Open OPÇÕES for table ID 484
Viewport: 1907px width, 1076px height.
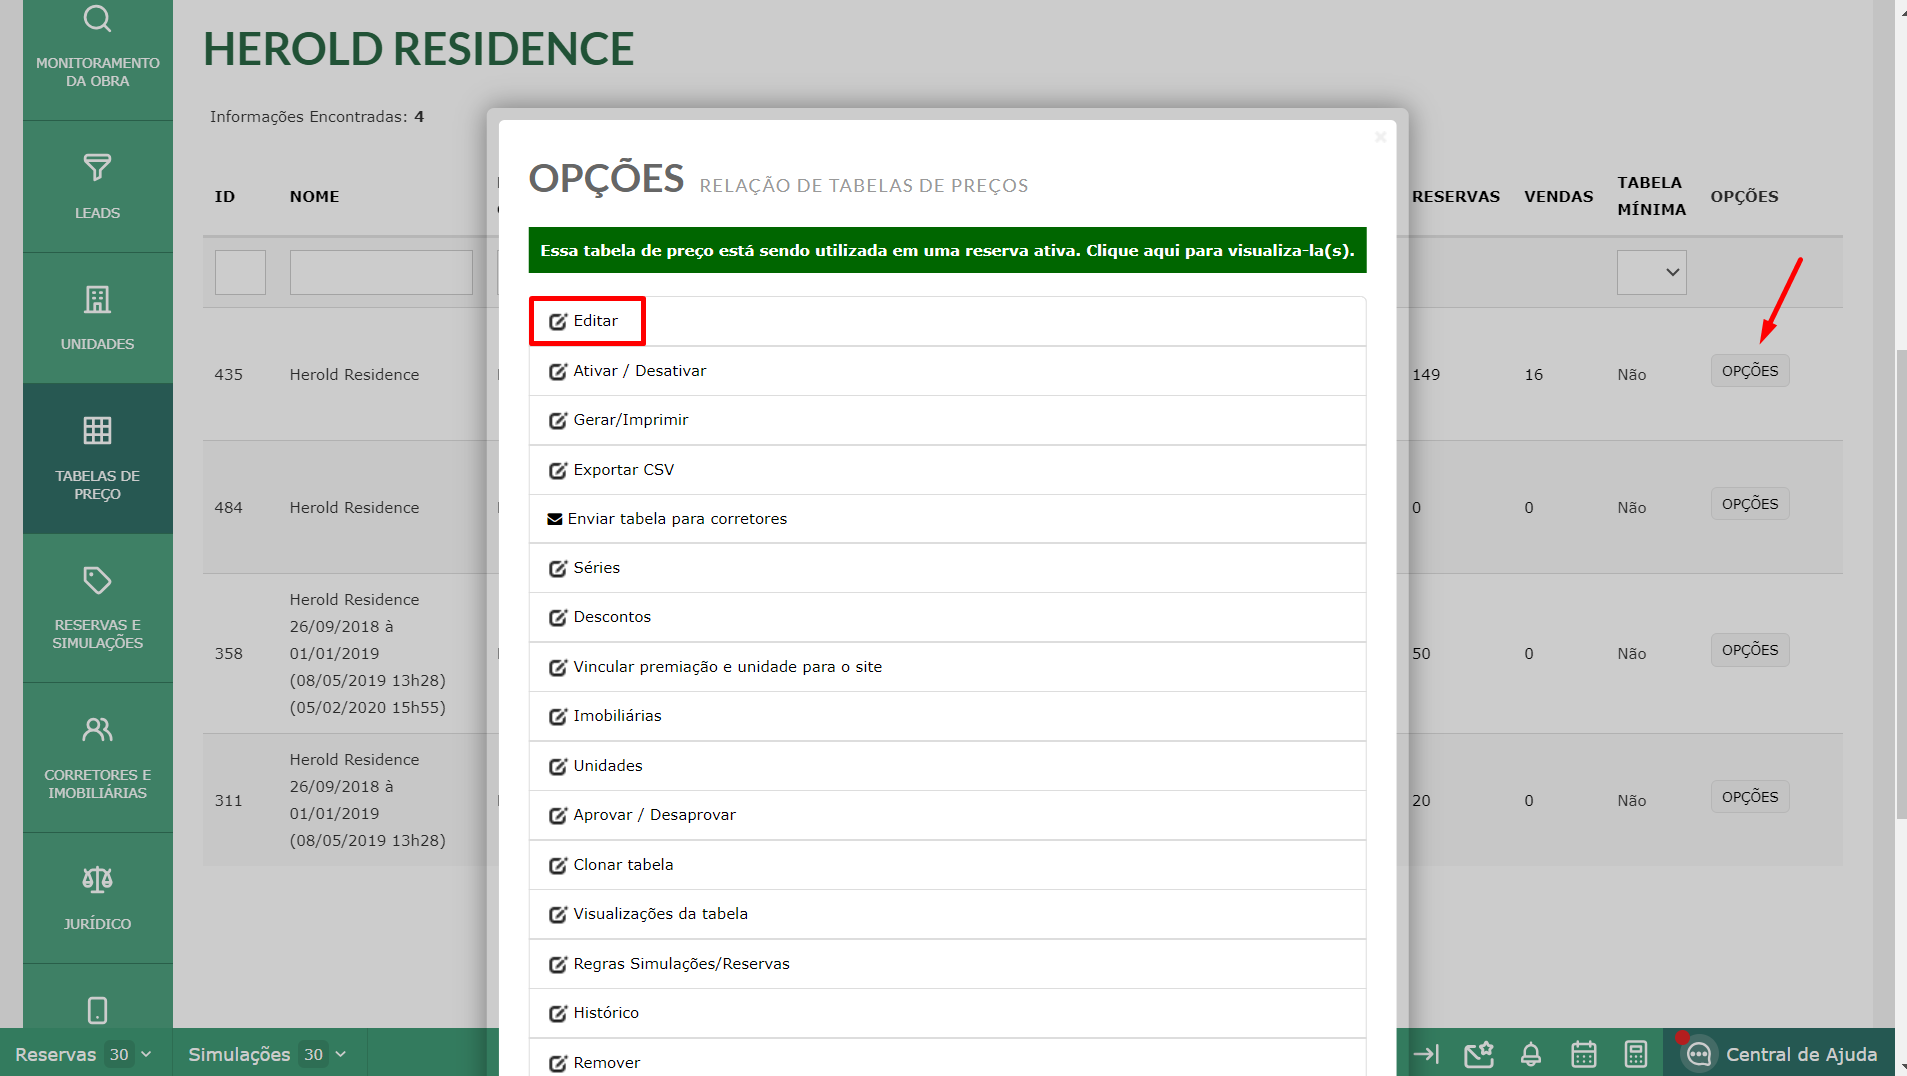coord(1750,504)
